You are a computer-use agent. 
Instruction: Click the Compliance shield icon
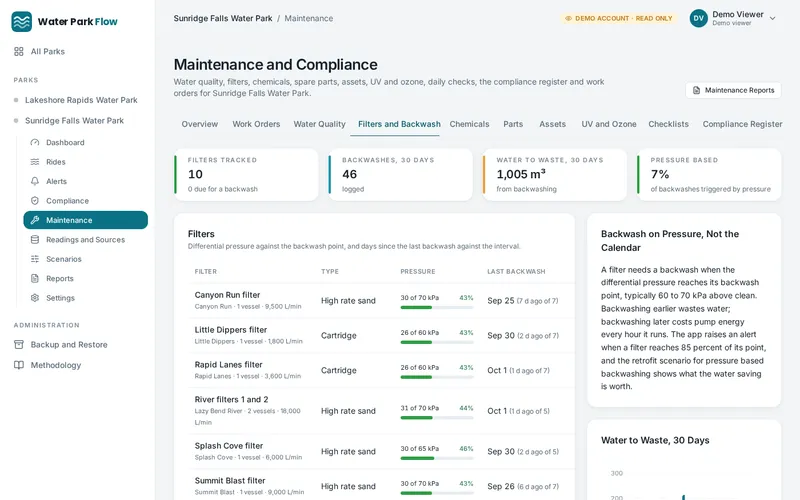click(x=35, y=201)
